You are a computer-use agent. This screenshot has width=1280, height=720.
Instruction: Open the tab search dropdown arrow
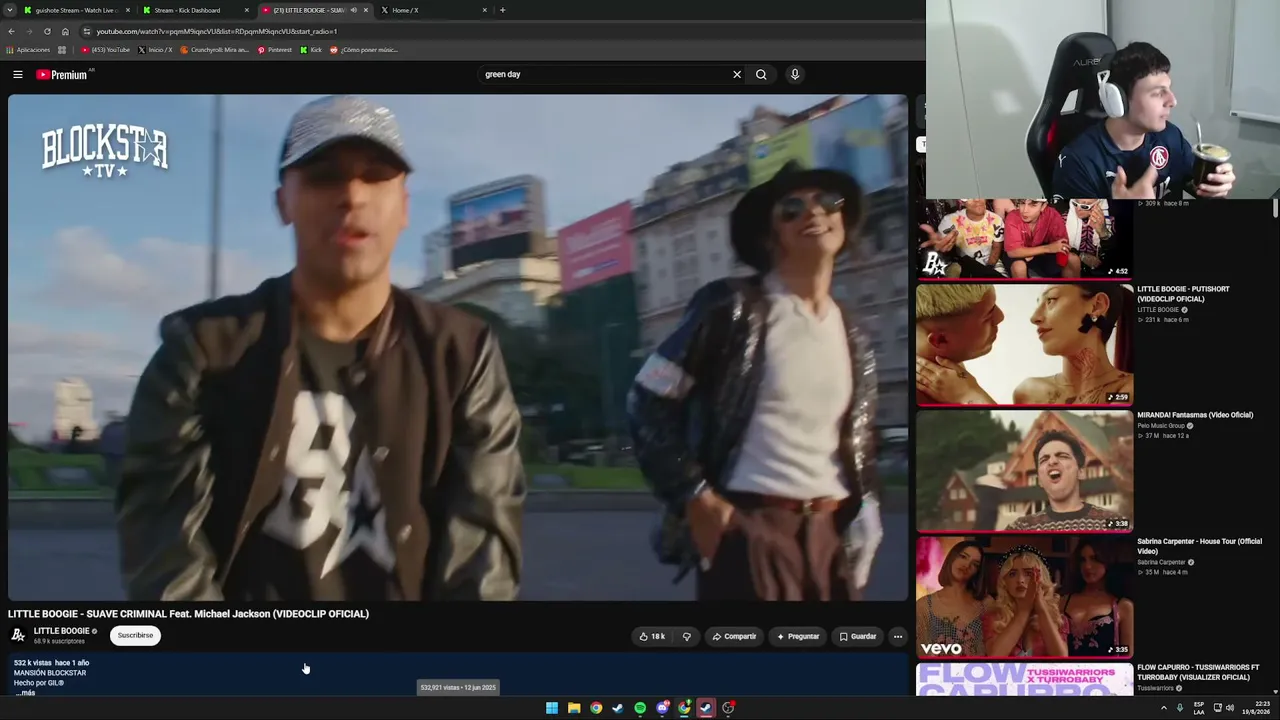[x=9, y=10]
